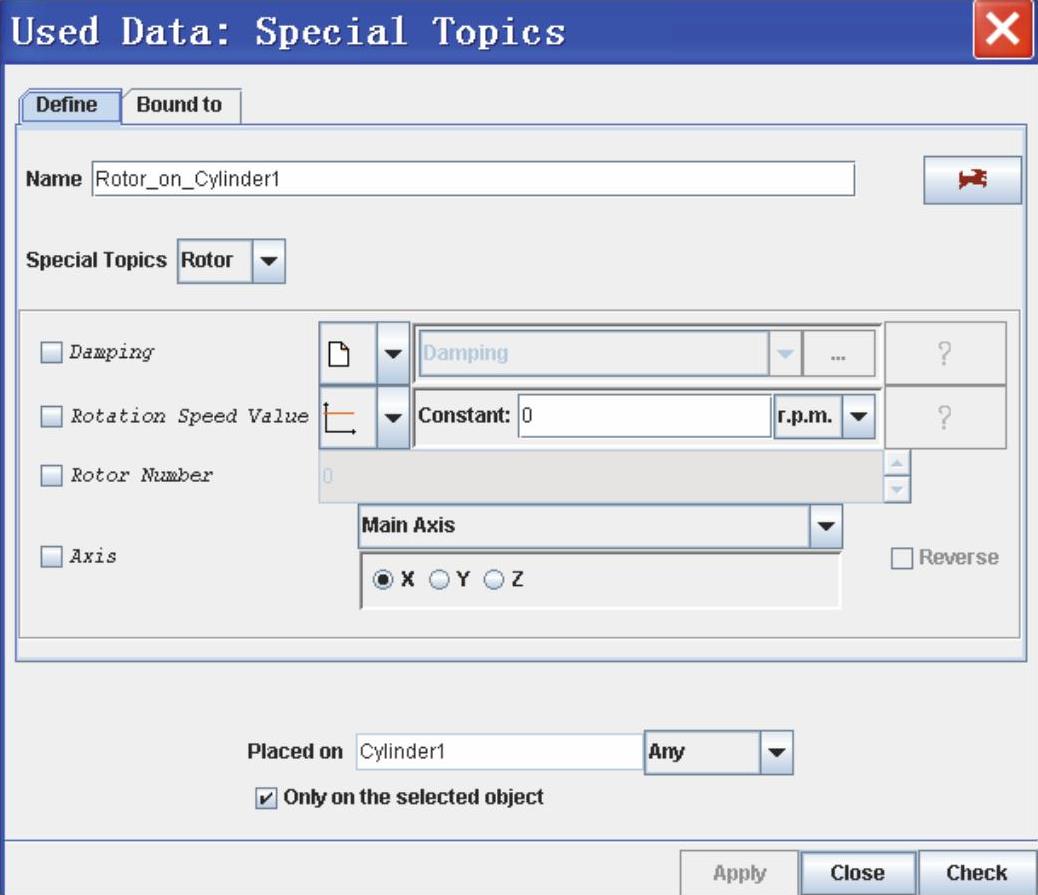Image resolution: width=1038 pixels, height=895 pixels.
Task: Check the Rotor Number checkbox
Action: click(51, 476)
